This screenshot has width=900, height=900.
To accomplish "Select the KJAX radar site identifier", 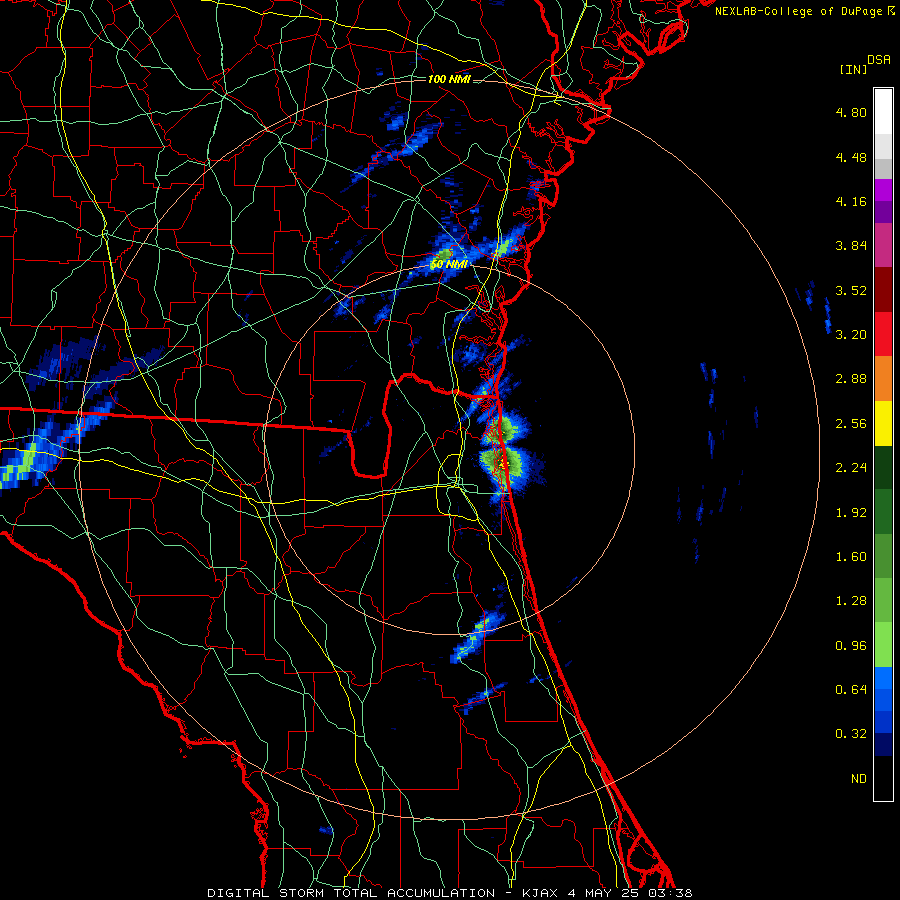I will click(x=541, y=893).
